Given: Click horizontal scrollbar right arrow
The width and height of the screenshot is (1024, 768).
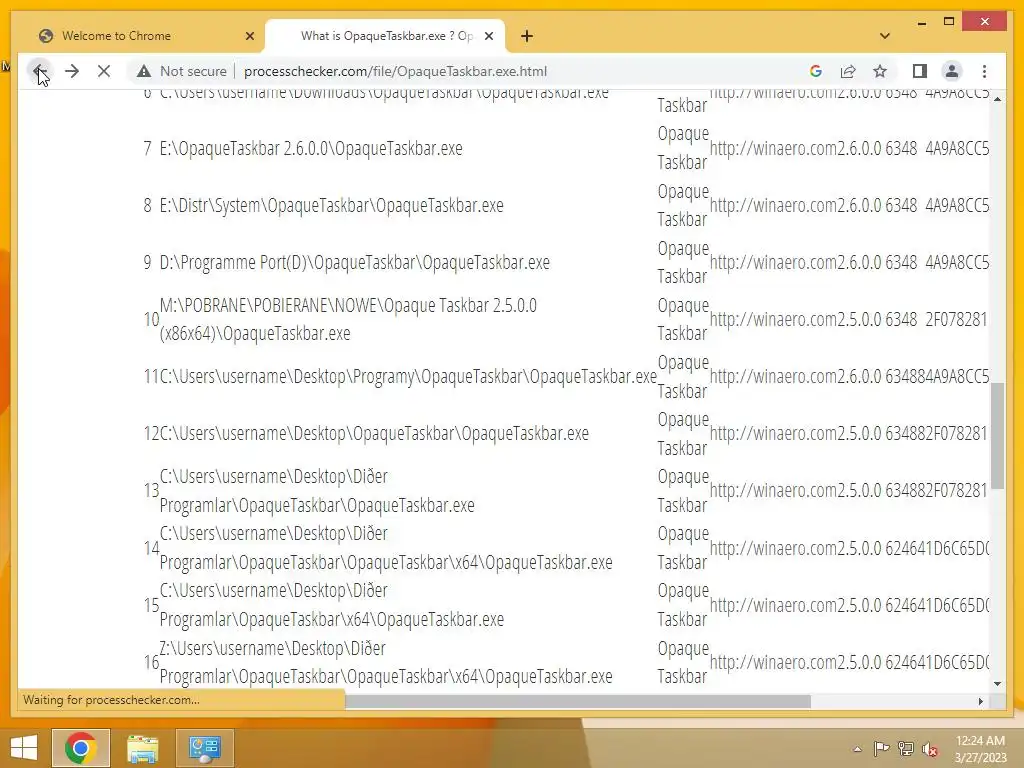Looking at the screenshot, I should (x=980, y=701).
